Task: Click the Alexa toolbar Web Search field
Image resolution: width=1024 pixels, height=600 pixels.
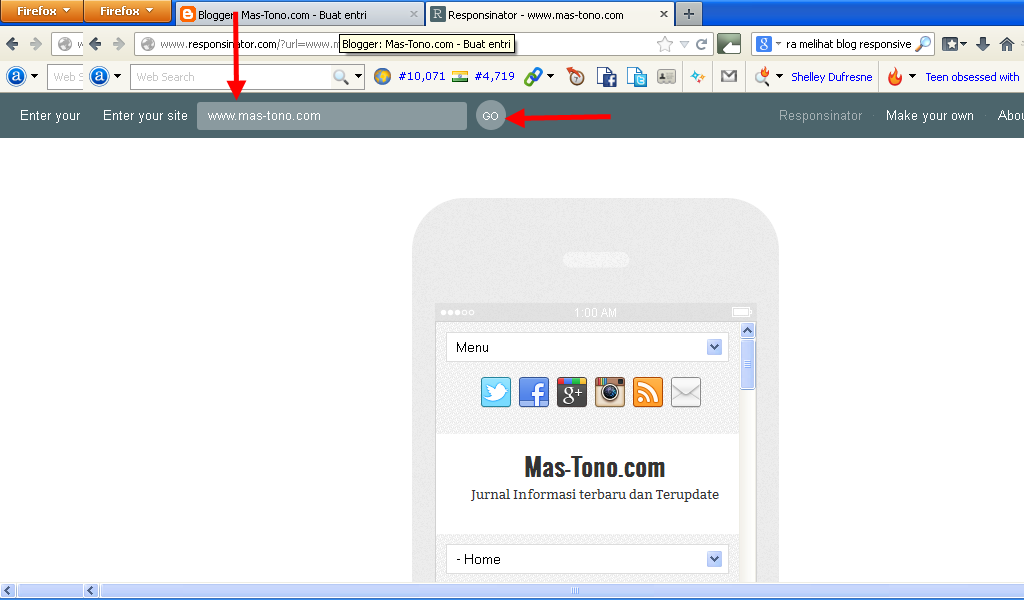Action: [x=231, y=77]
